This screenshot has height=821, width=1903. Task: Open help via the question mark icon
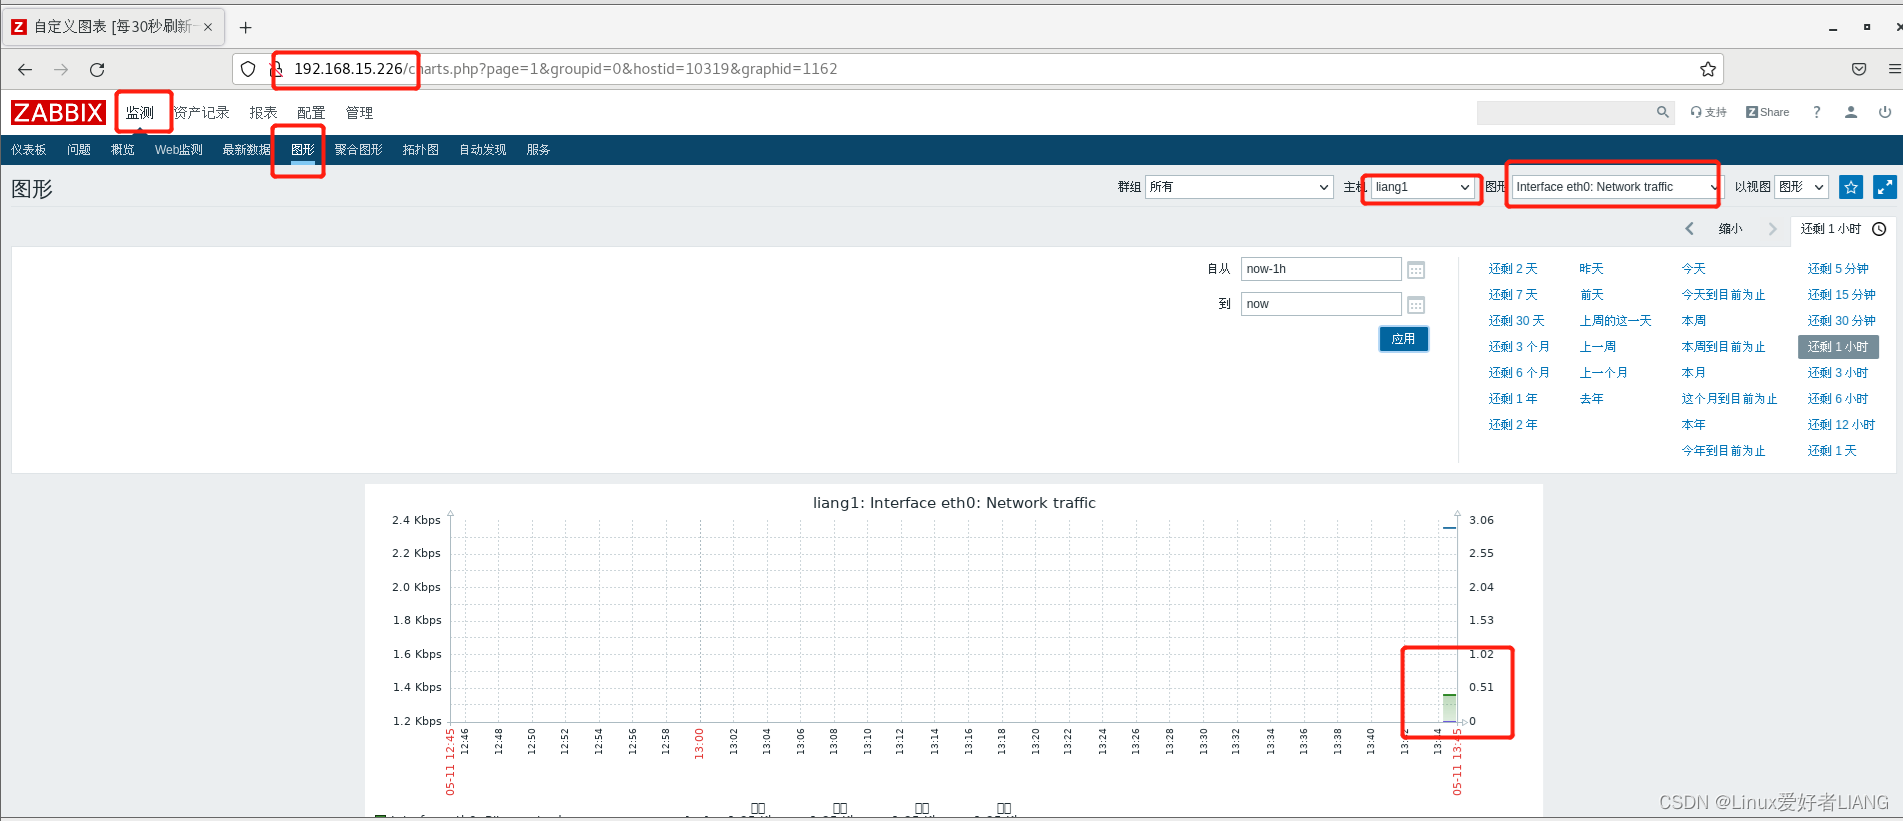point(1817,112)
